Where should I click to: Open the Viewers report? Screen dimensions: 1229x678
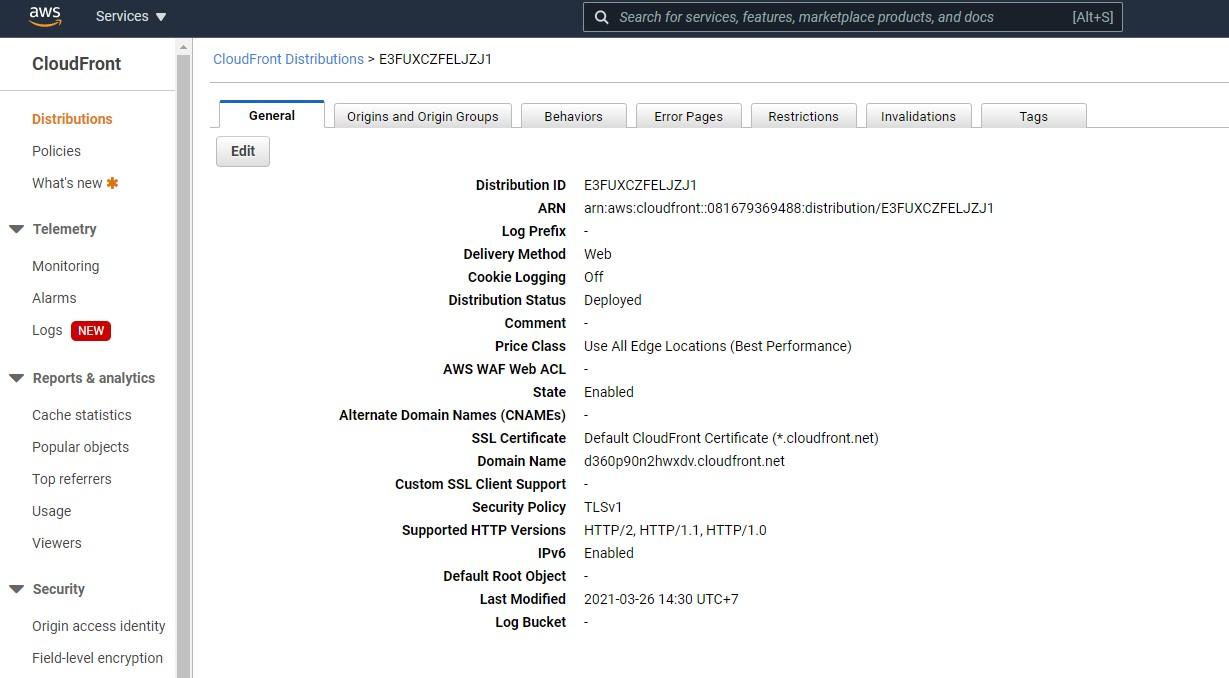pyautogui.click(x=57, y=543)
